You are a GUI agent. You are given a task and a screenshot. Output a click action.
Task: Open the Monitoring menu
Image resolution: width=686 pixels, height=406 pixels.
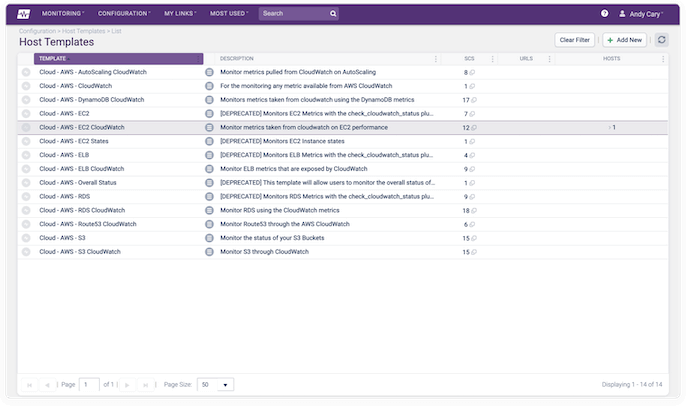tap(63, 14)
